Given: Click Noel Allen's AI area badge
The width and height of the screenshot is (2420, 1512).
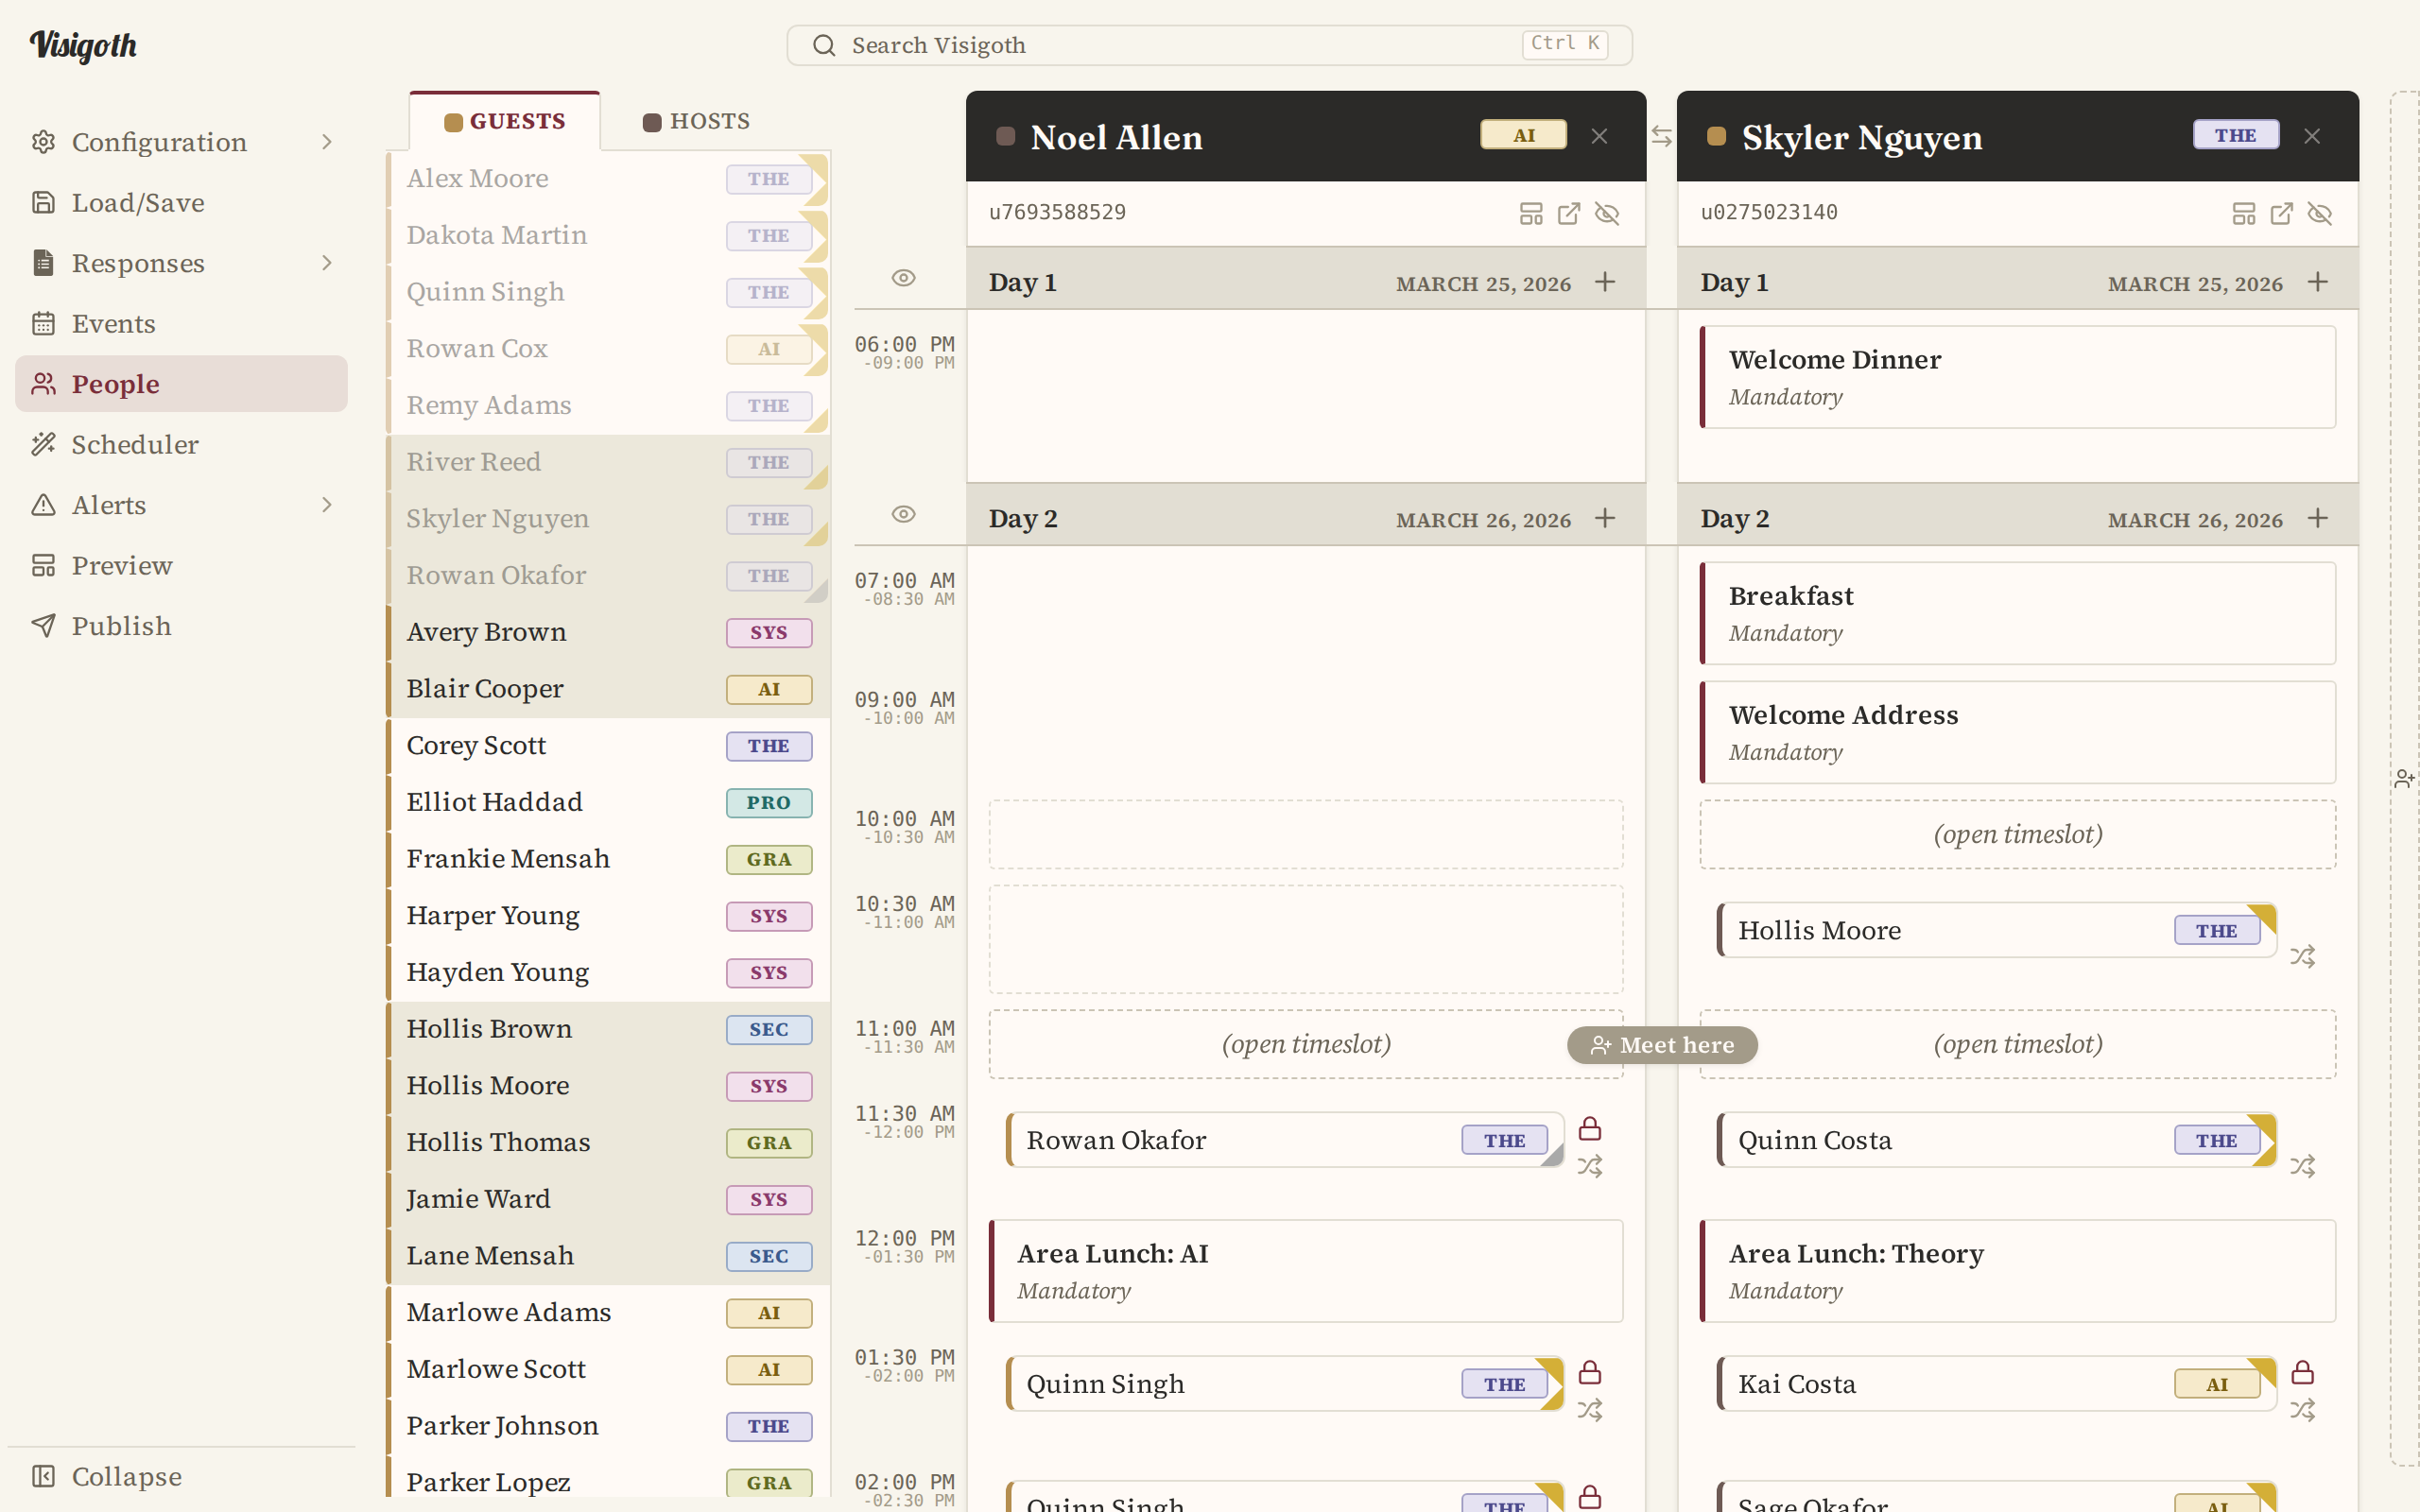Looking at the screenshot, I should click(1523, 135).
